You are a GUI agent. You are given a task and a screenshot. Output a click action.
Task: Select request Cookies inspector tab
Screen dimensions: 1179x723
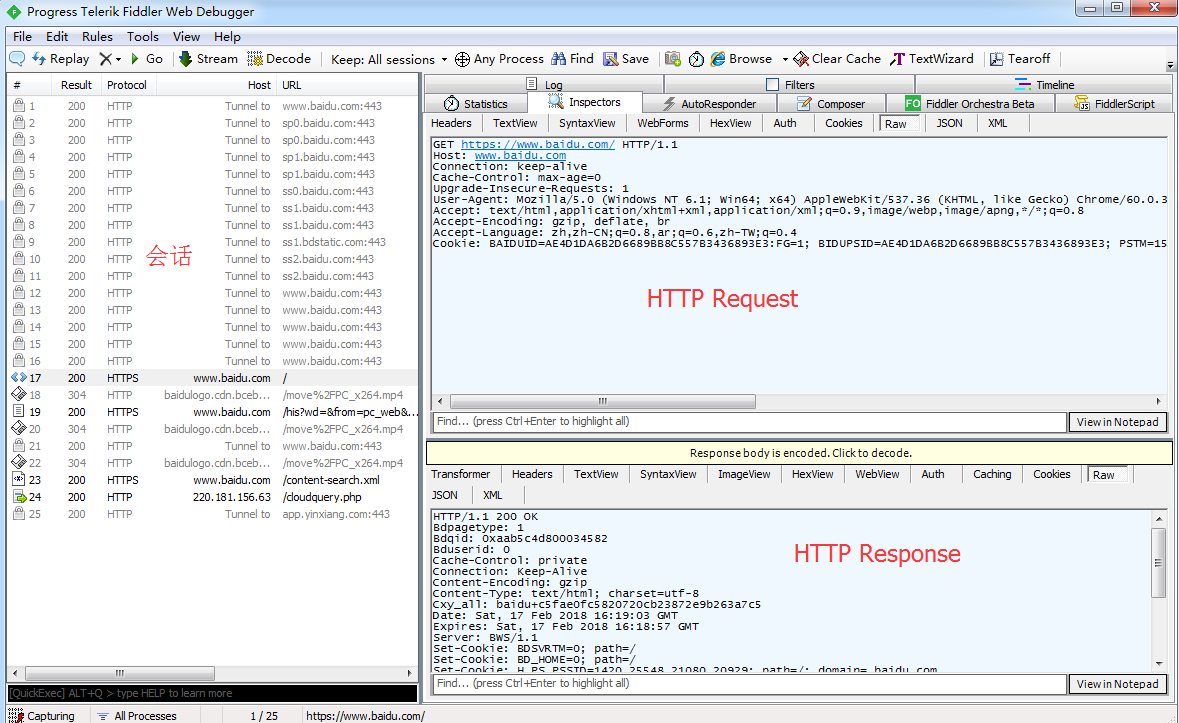pyautogui.click(x=844, y=123)
